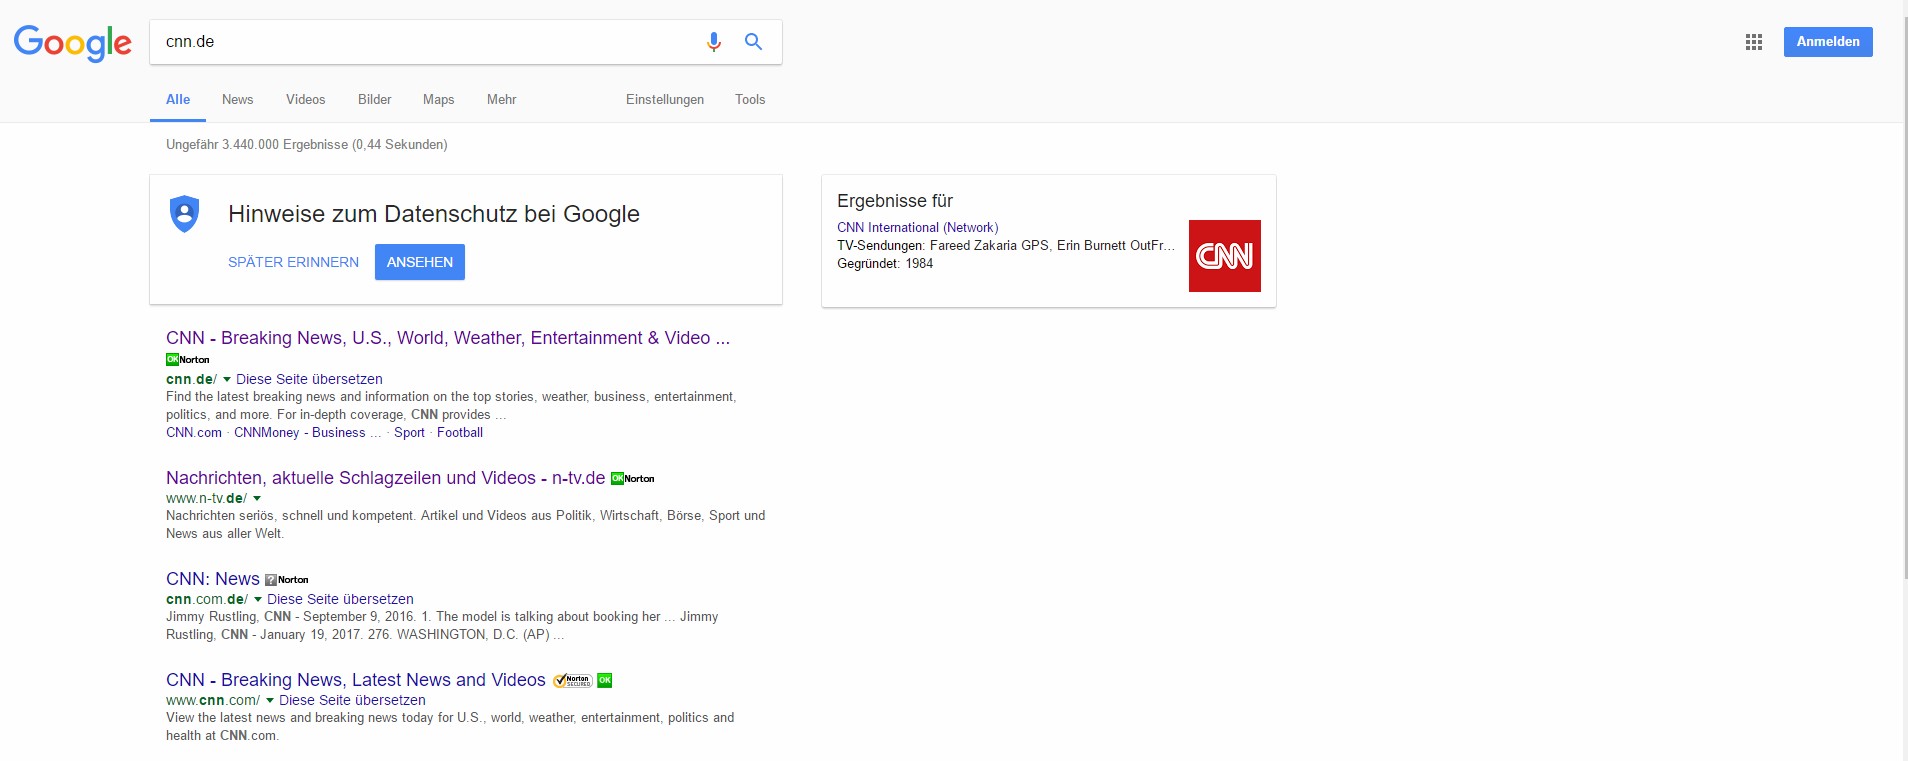1908x761 pixels.
Task: Click the blue privacy shield icon
Action: tap(184, 214)
